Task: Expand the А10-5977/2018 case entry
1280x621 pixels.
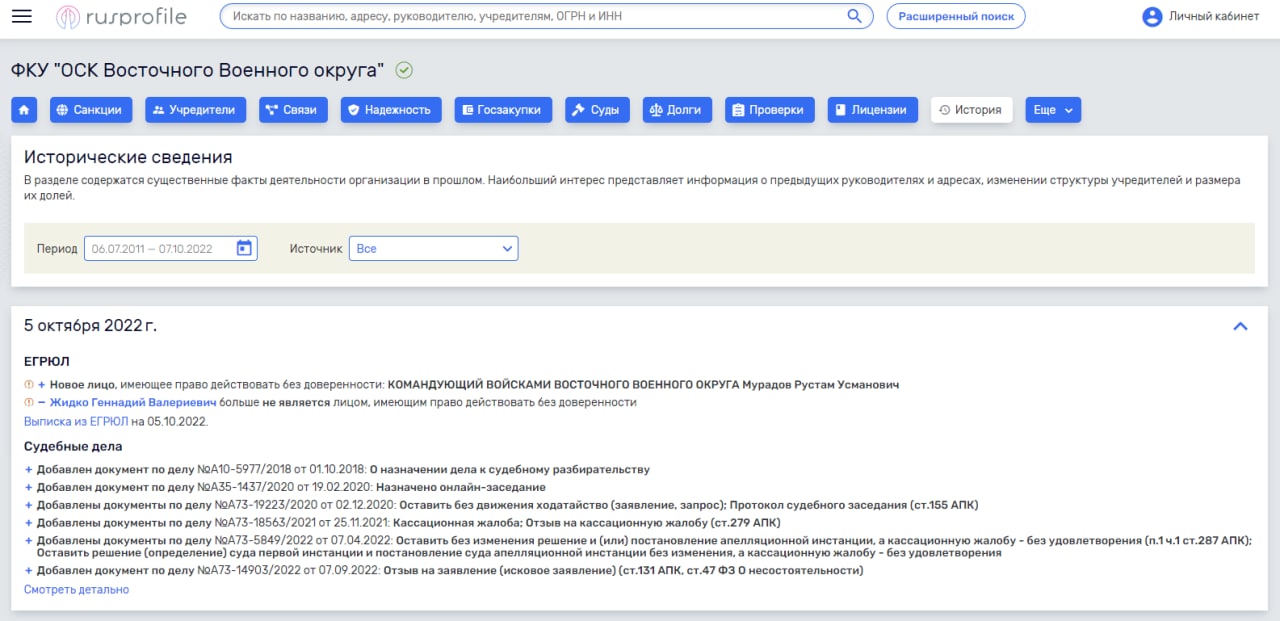Action: coord(29,470)
